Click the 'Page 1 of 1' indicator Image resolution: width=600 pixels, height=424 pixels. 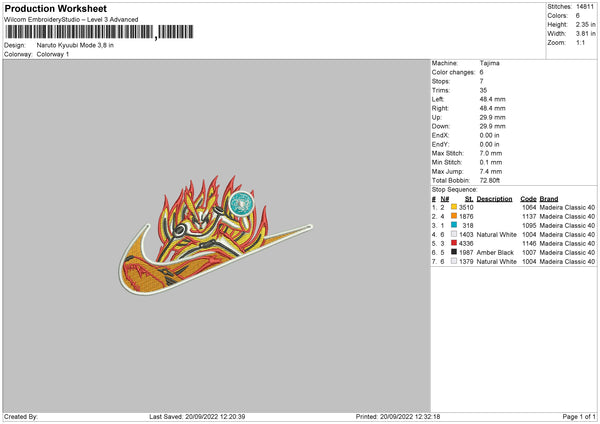579,417
